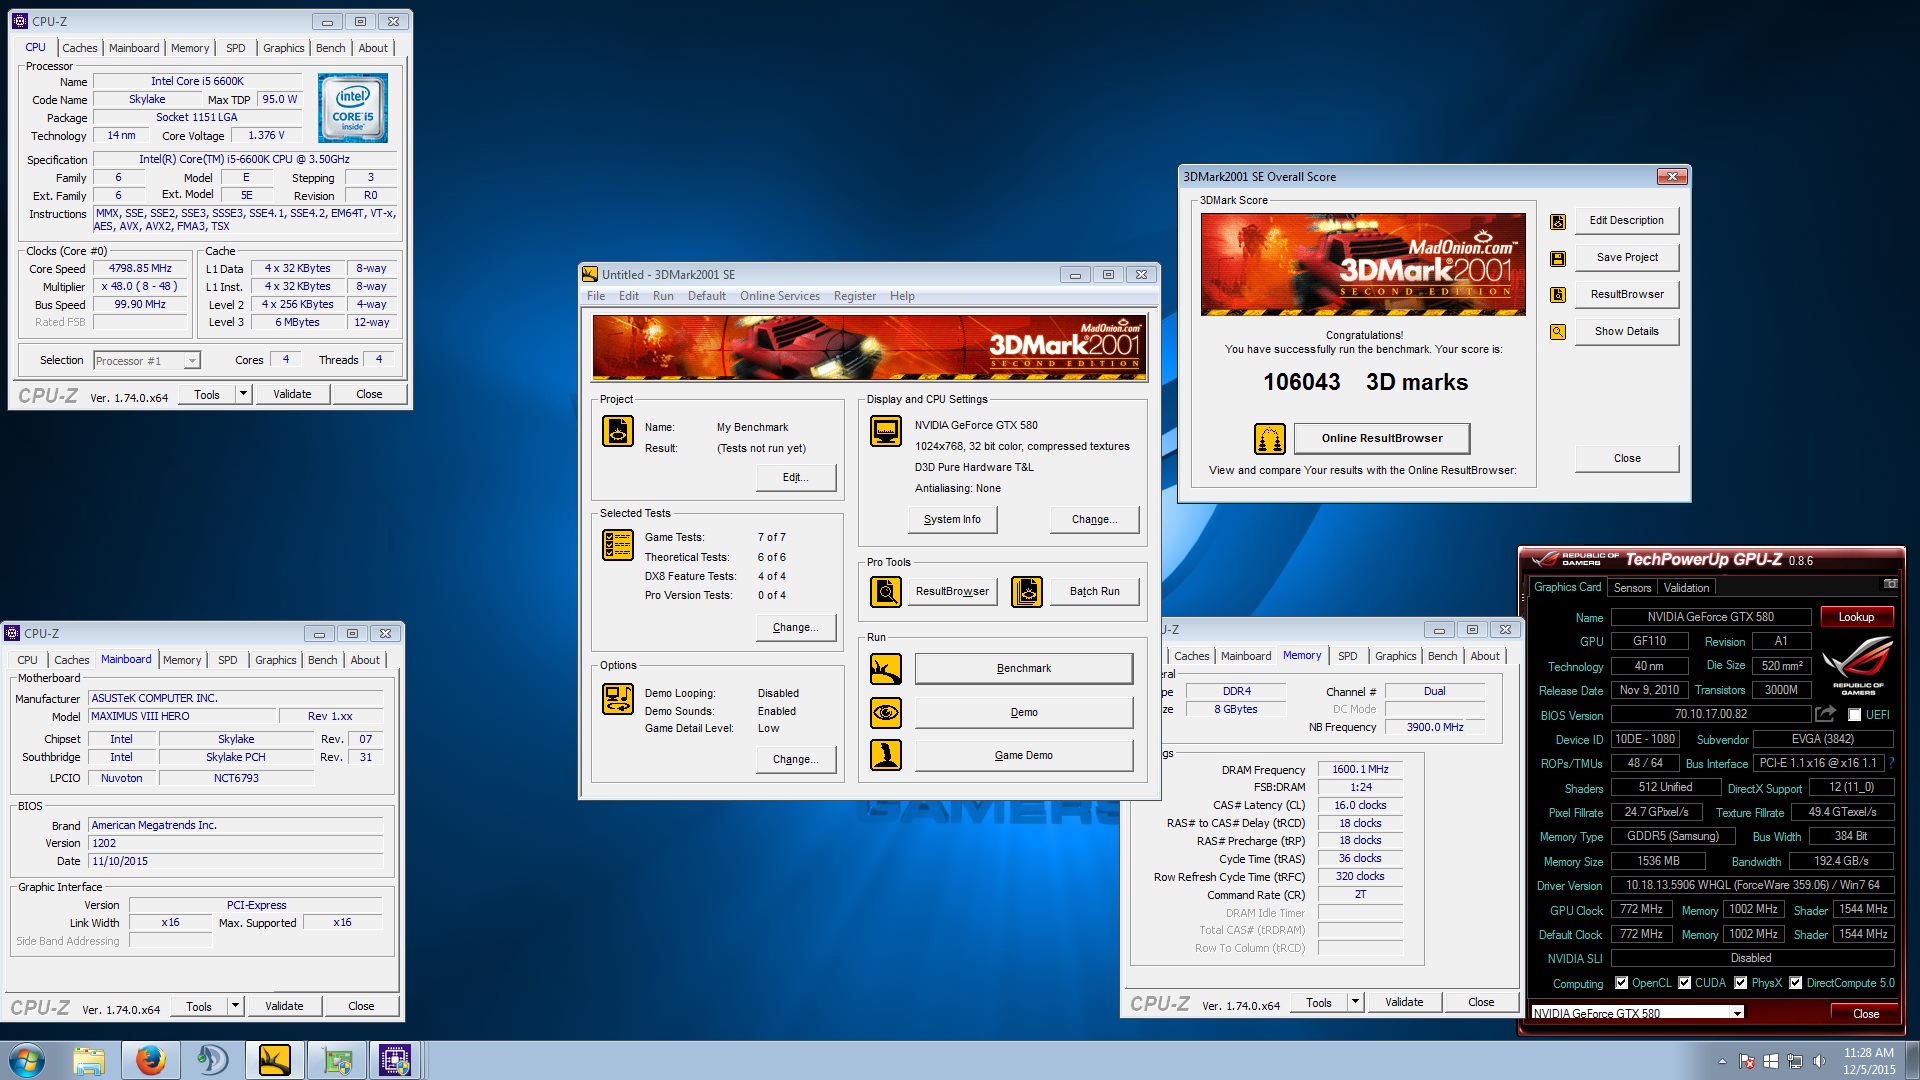The width and height of the screenshot is (1920, 1080).
Task: Click the Game Demo button
Action: click(1024, 756)
